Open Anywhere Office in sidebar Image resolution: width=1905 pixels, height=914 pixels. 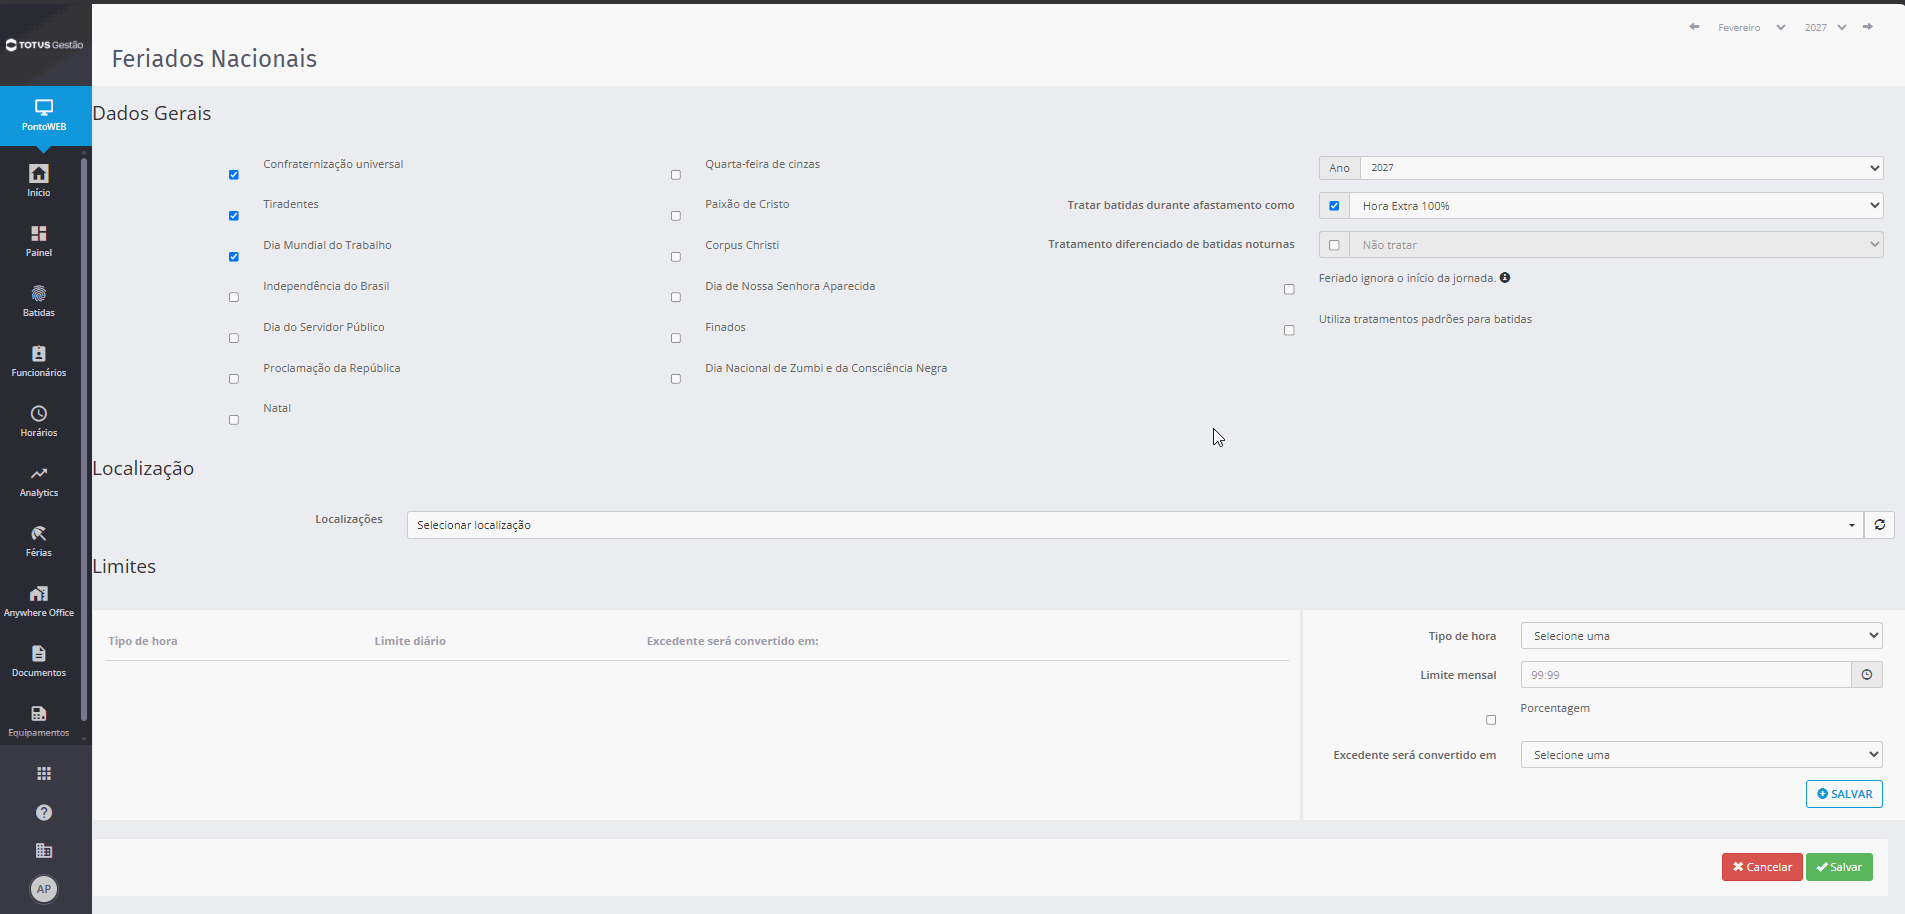39,600
